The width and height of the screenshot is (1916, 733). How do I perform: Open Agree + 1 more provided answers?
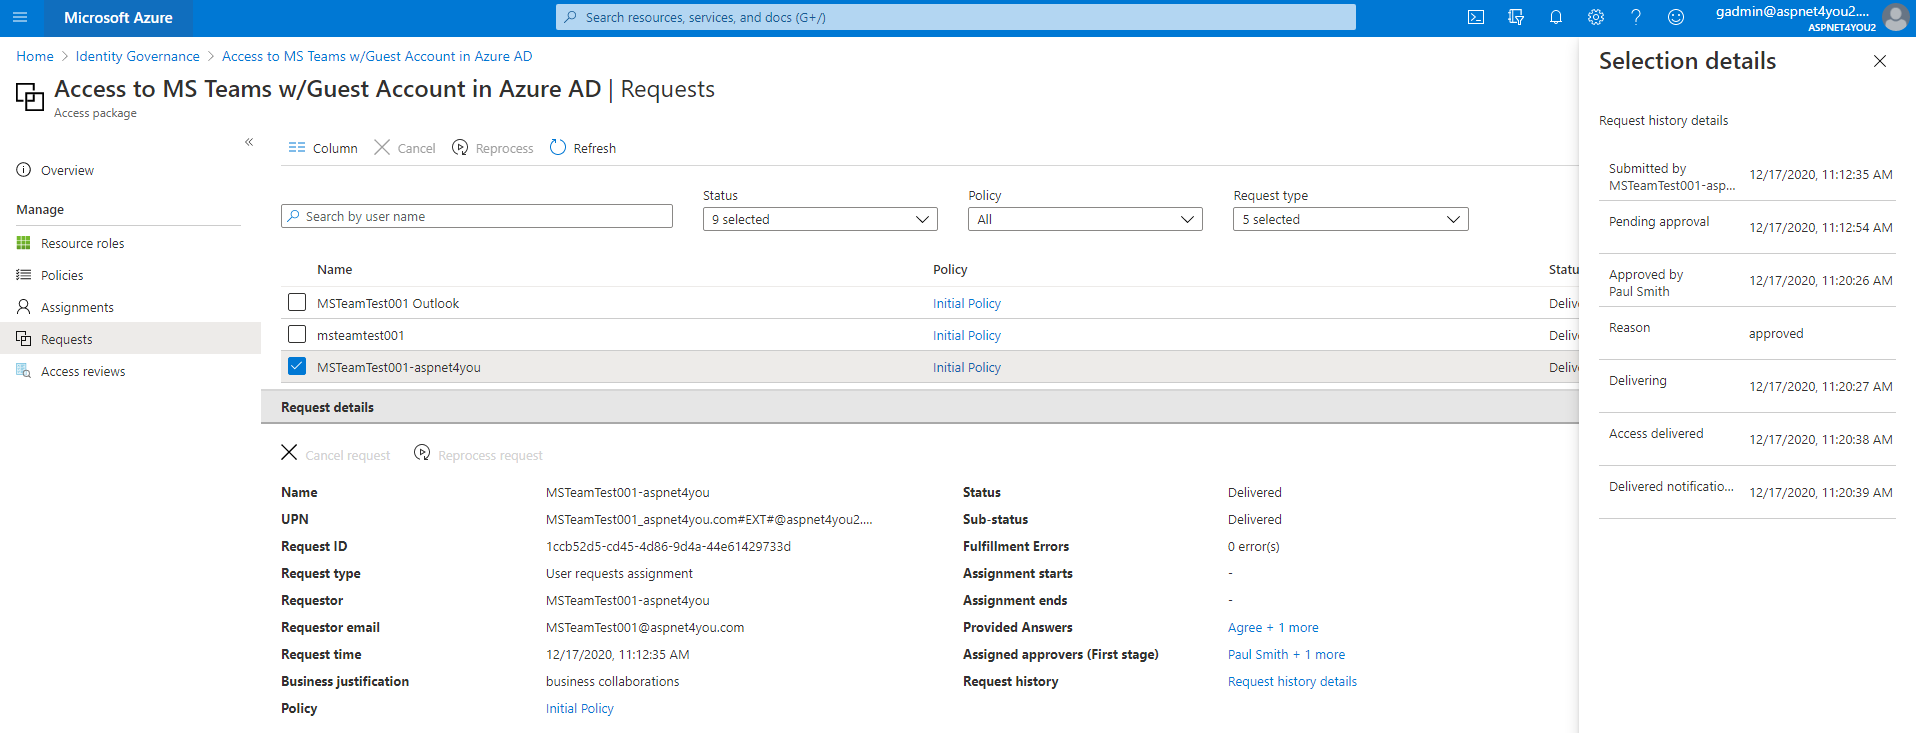click(x=1273, y=627)
